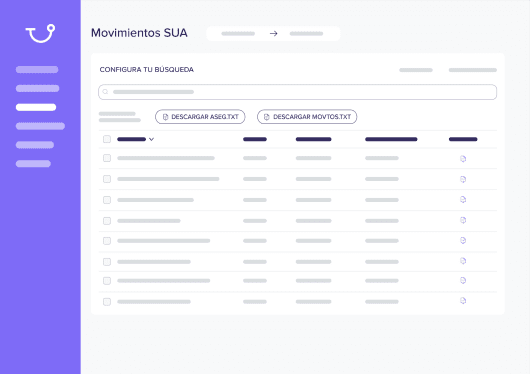Image resolution: width=530 pixels, height=374 pixels.
Task: Select the last item in the sidebar menu
Action: pos(33,164)
